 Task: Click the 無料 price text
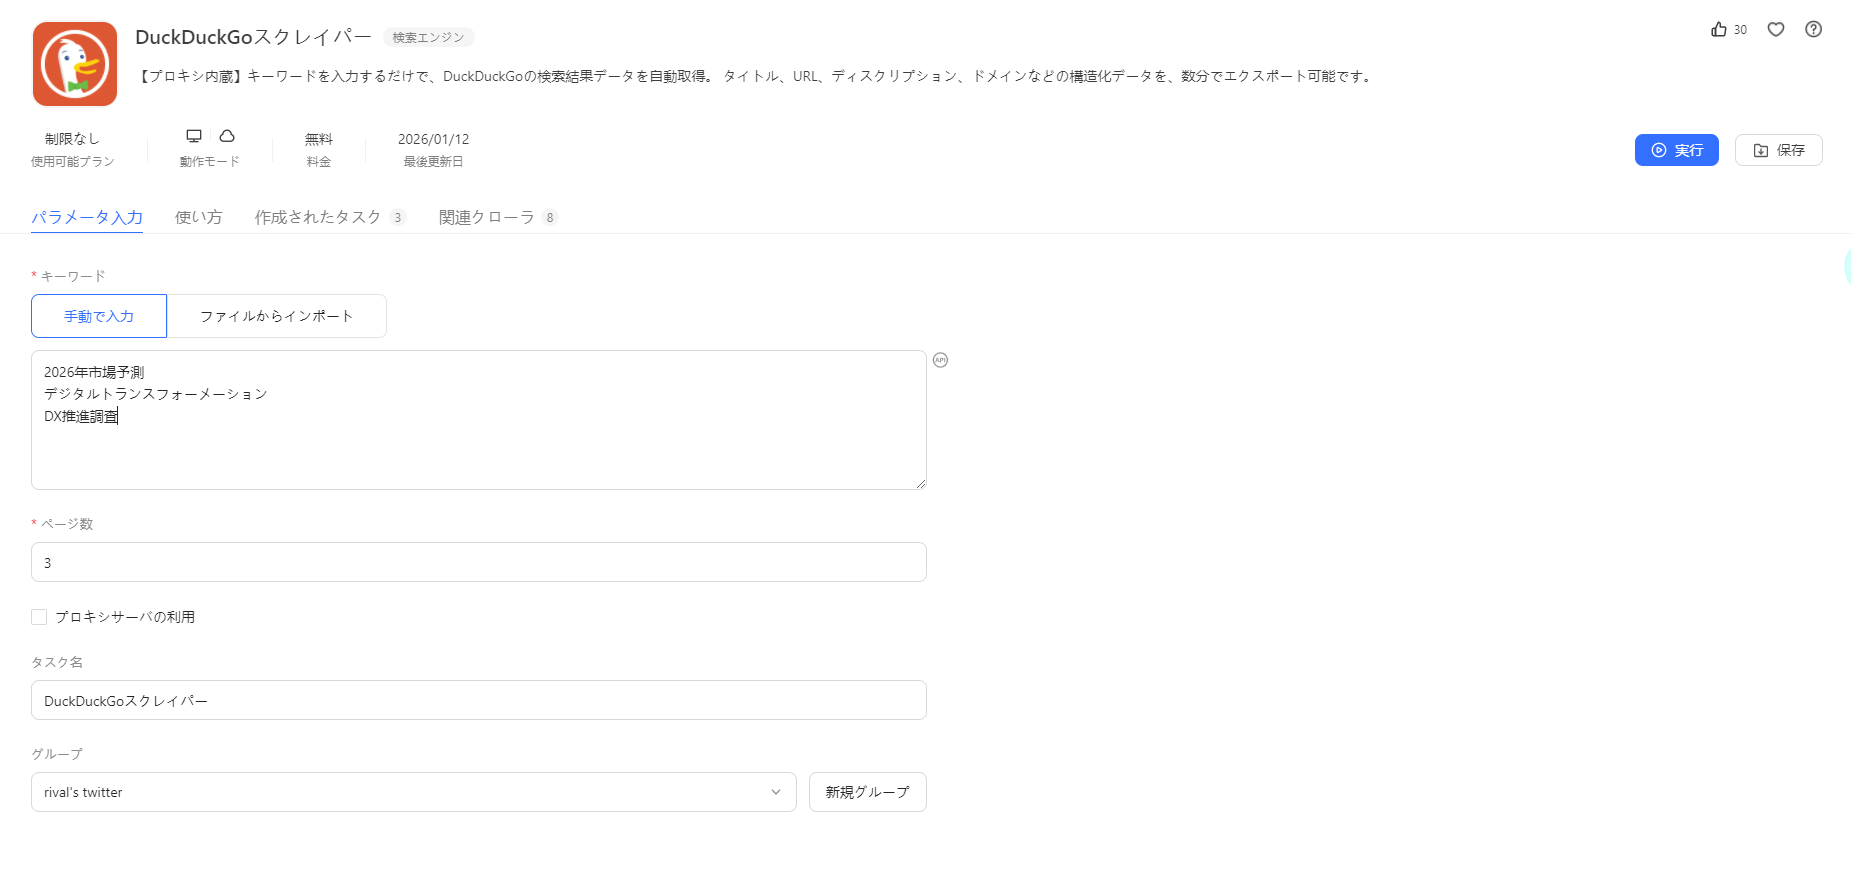(x=319, y=139)
